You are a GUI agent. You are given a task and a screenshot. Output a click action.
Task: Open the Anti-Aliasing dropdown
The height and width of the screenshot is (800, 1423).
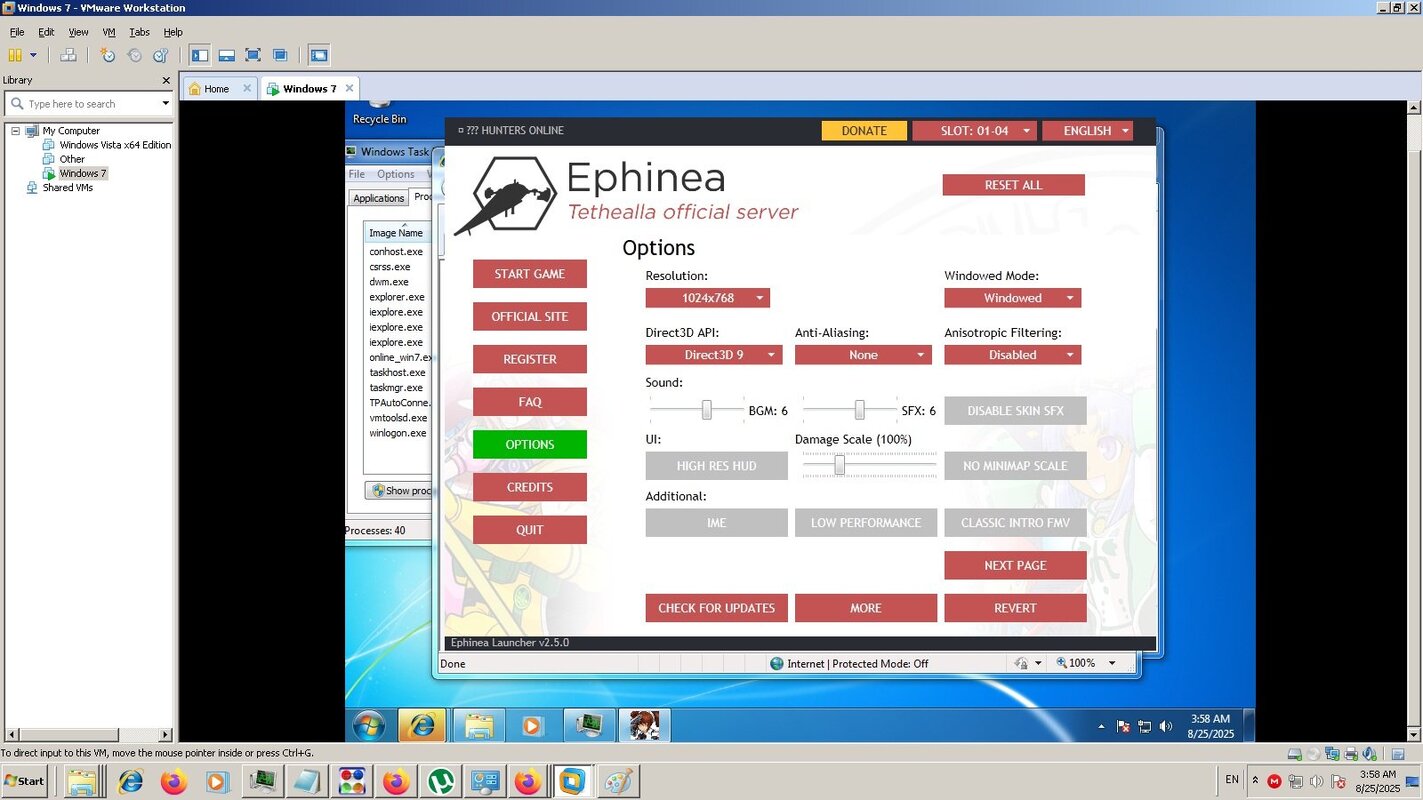point(863,355)
